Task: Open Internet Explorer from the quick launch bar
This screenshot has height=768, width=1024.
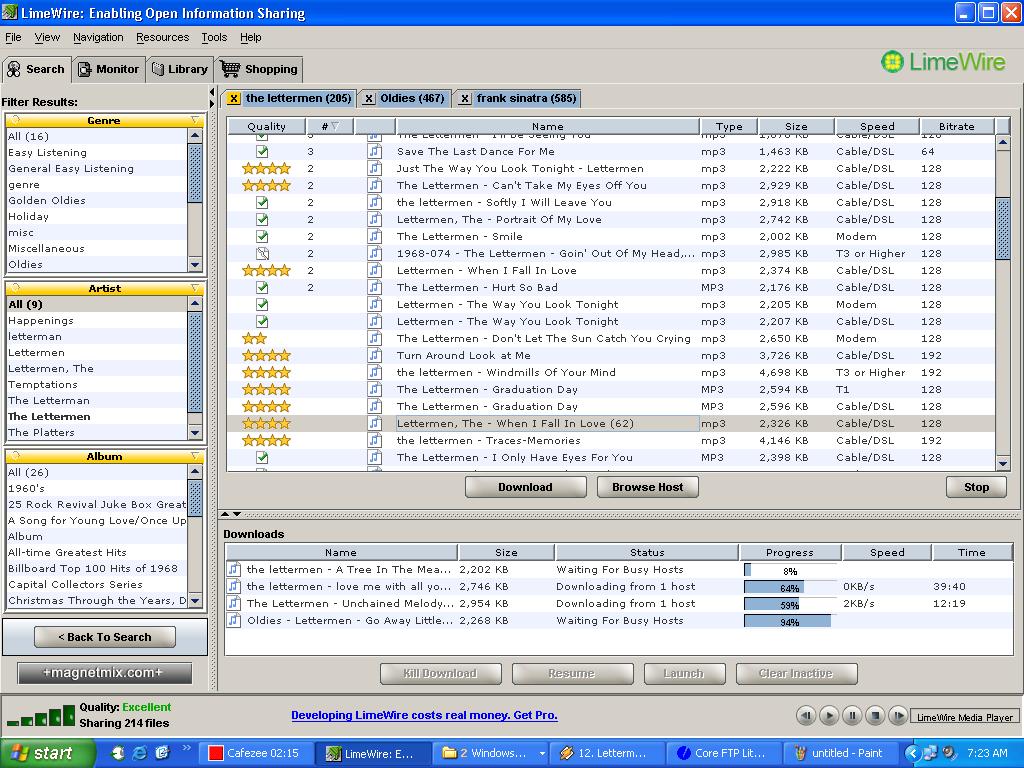Action: [140, 753]
